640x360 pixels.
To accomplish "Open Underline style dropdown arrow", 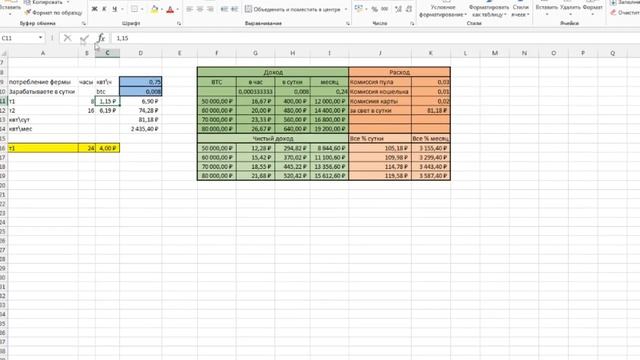I will coord(122,9).
